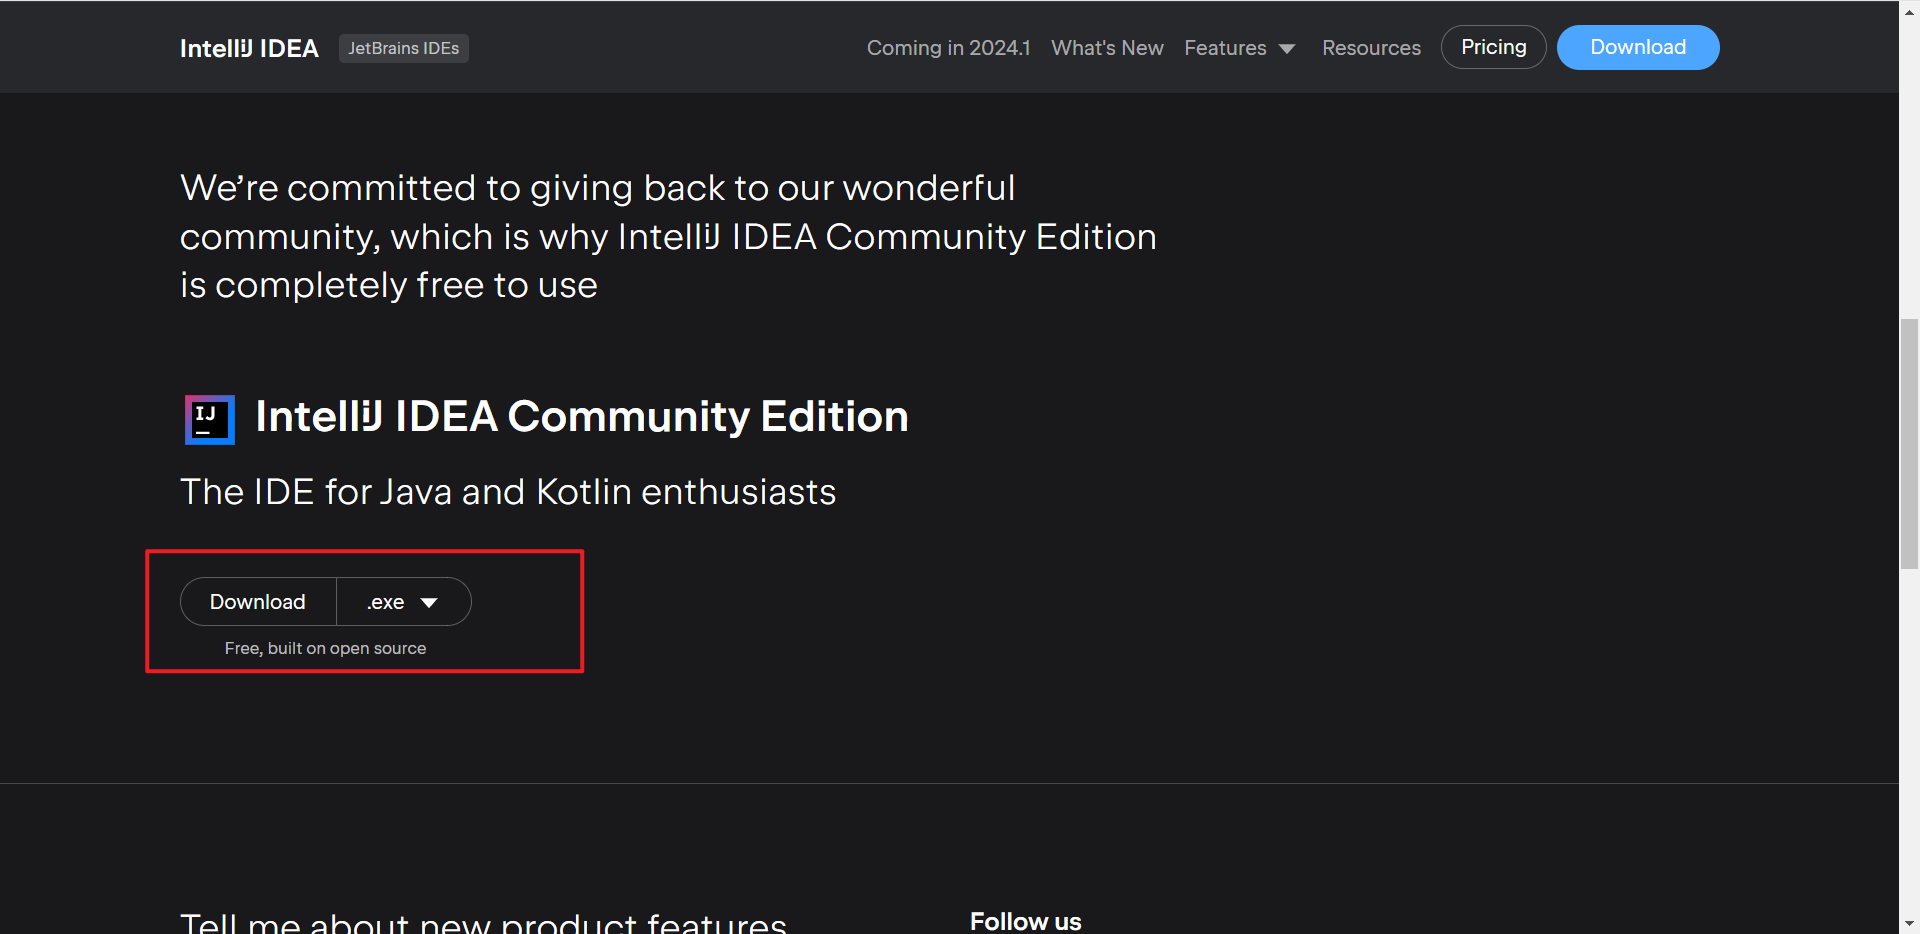Click the IntelliJ IDEA logo
The height and width of the screenshot is (934, 1920).
tap(249, 47)
